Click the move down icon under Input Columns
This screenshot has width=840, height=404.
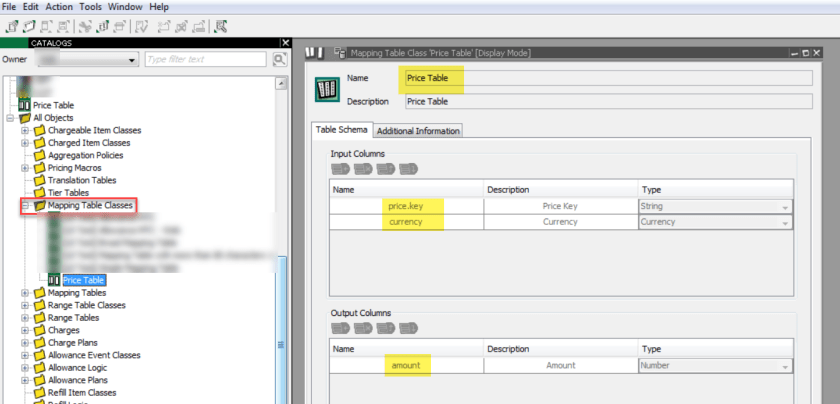tap(408, 169)
